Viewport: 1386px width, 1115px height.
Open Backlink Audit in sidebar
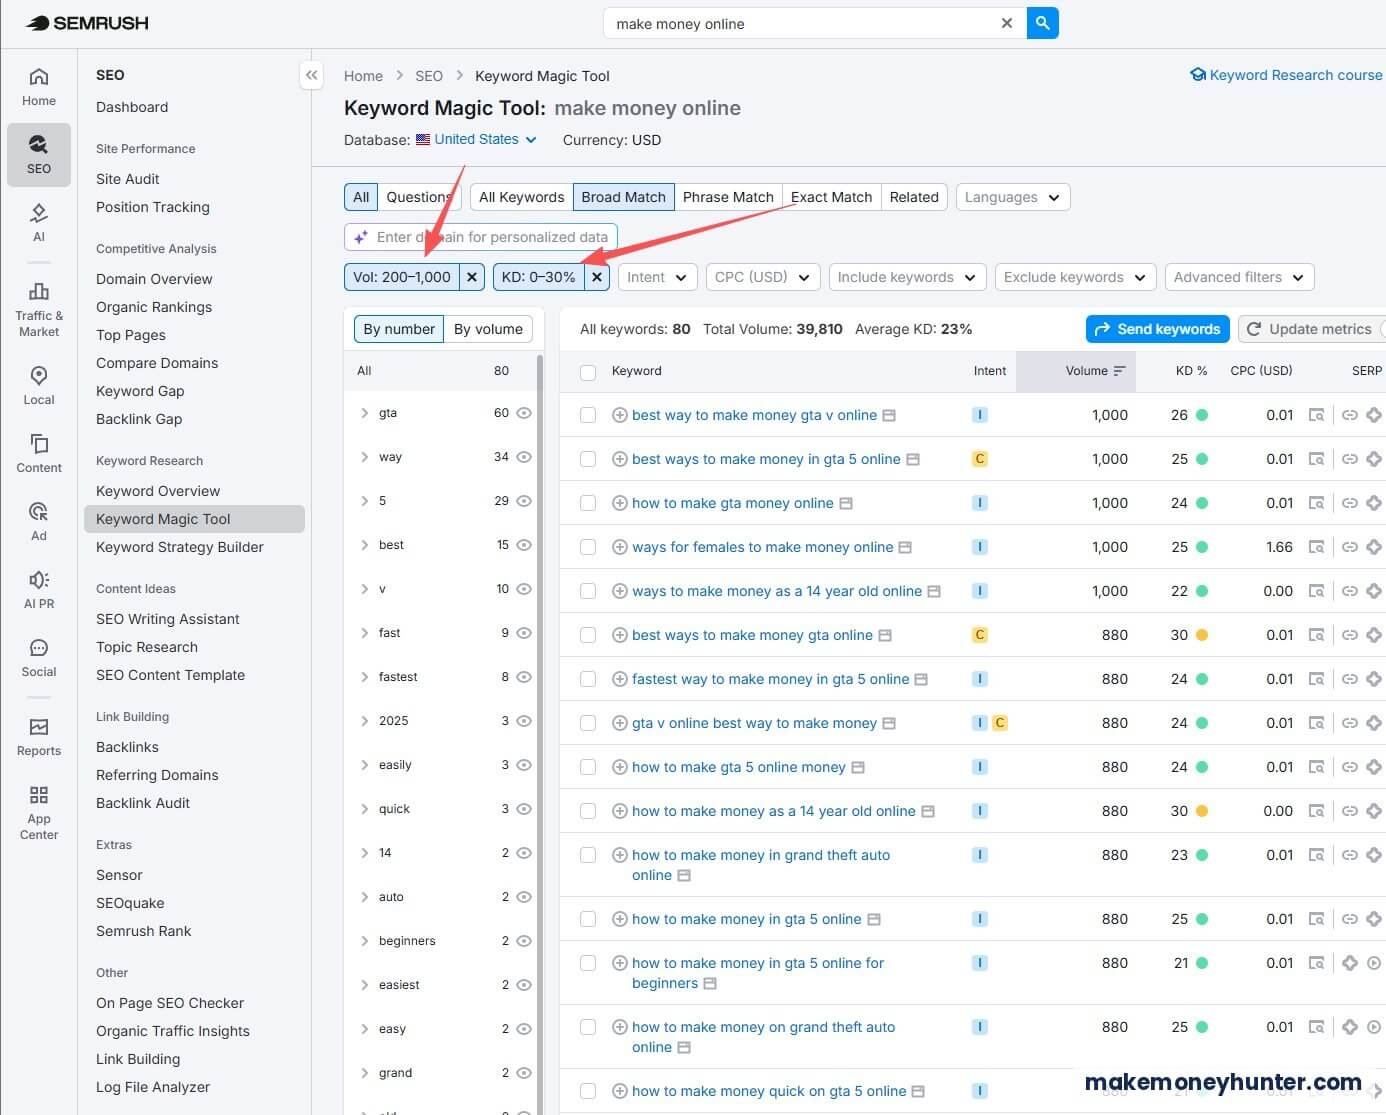(143, 803)
